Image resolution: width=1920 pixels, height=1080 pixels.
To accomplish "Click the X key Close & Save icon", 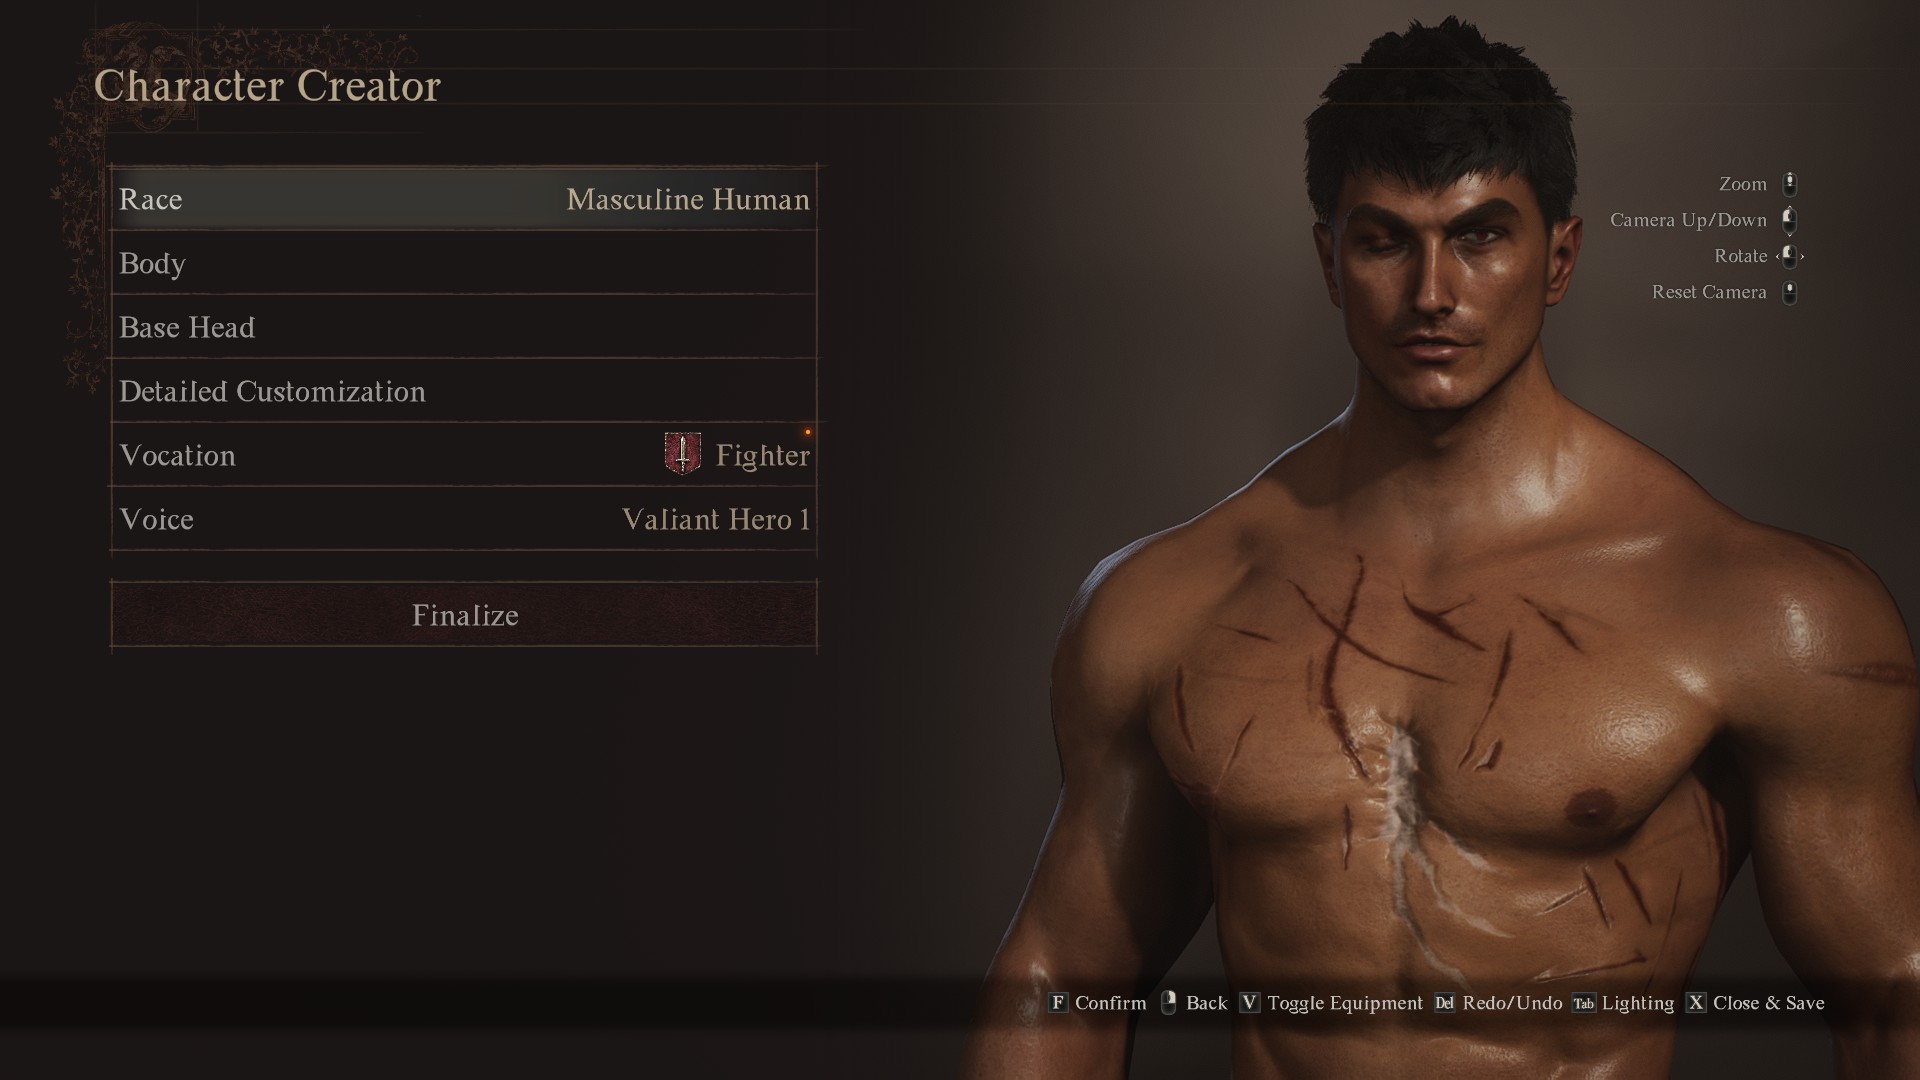I will pos(1696,1003).
